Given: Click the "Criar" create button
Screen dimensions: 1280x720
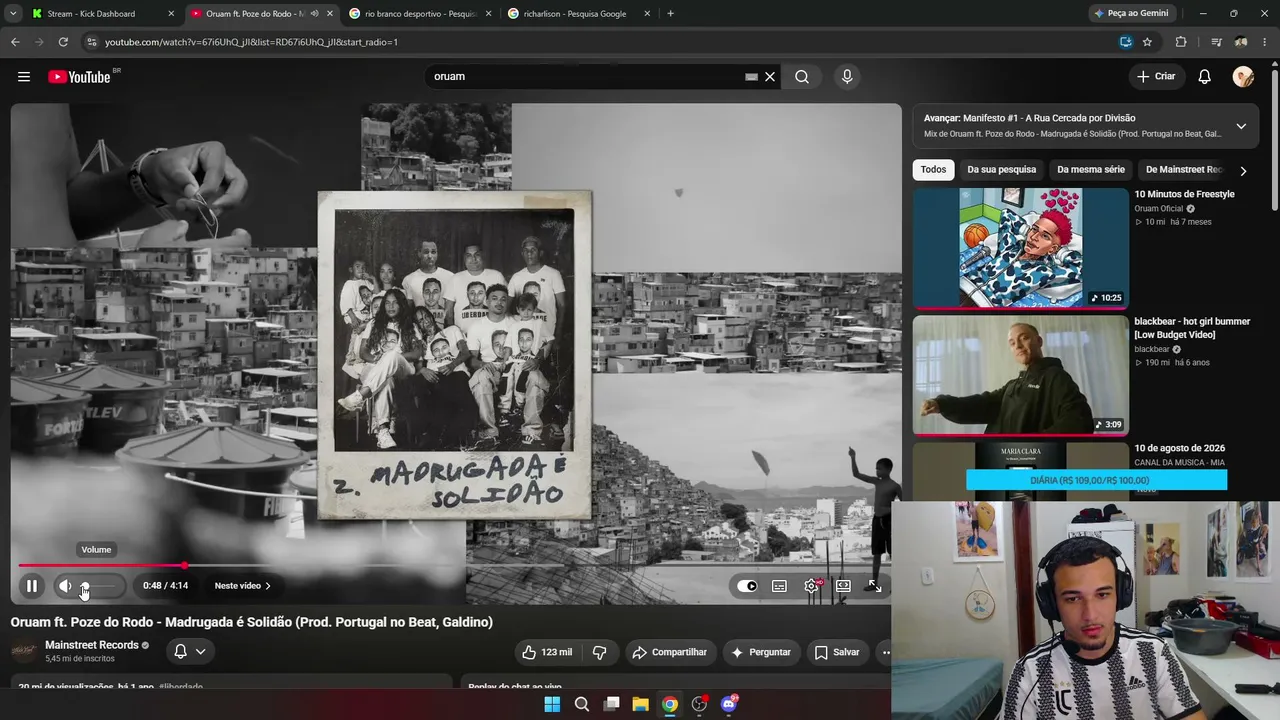Looking at the screenshot, I should pos(1157,77).
